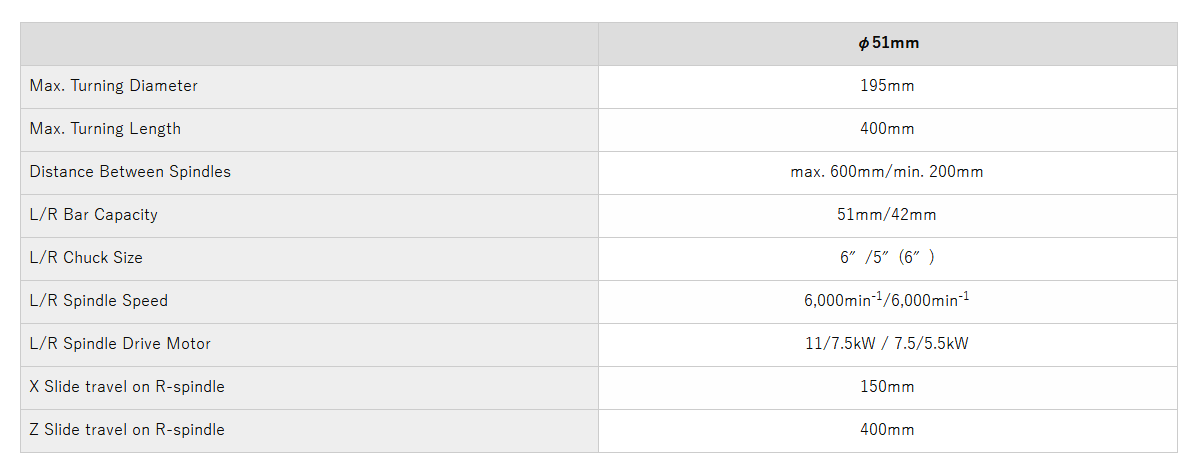Click the empty top-left header cell
This screenshot has height=461, width=1197.
pos(309,44)
